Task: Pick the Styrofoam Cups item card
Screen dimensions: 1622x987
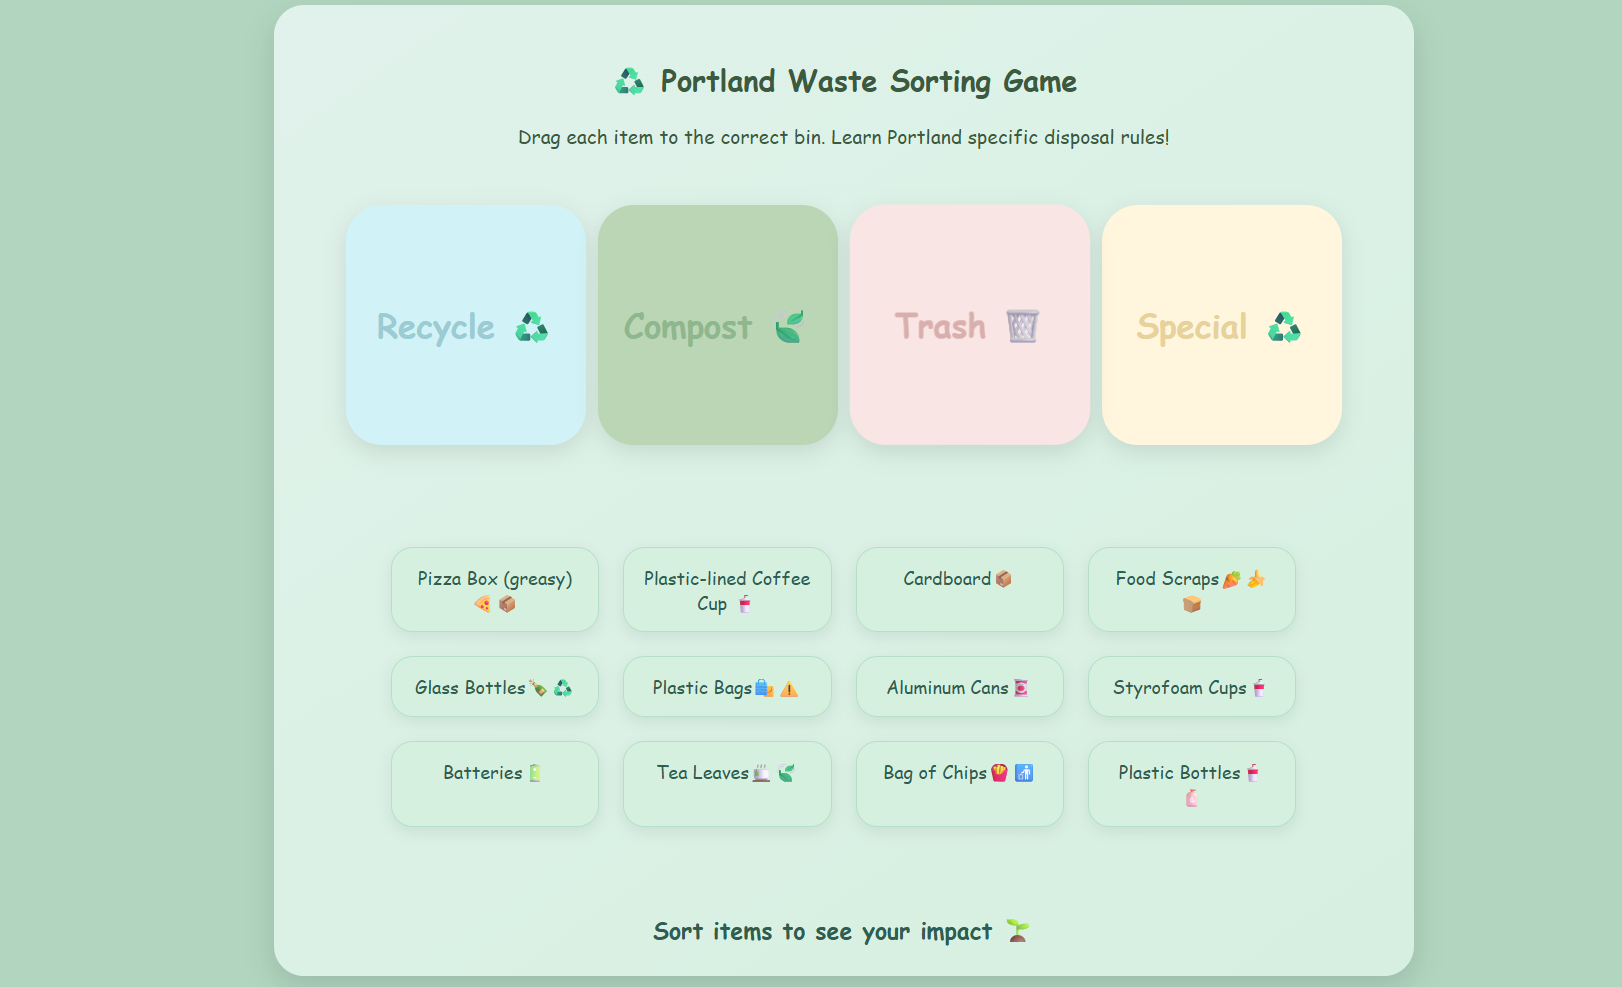Action: pyautogui.click(x=1192, y=687)
